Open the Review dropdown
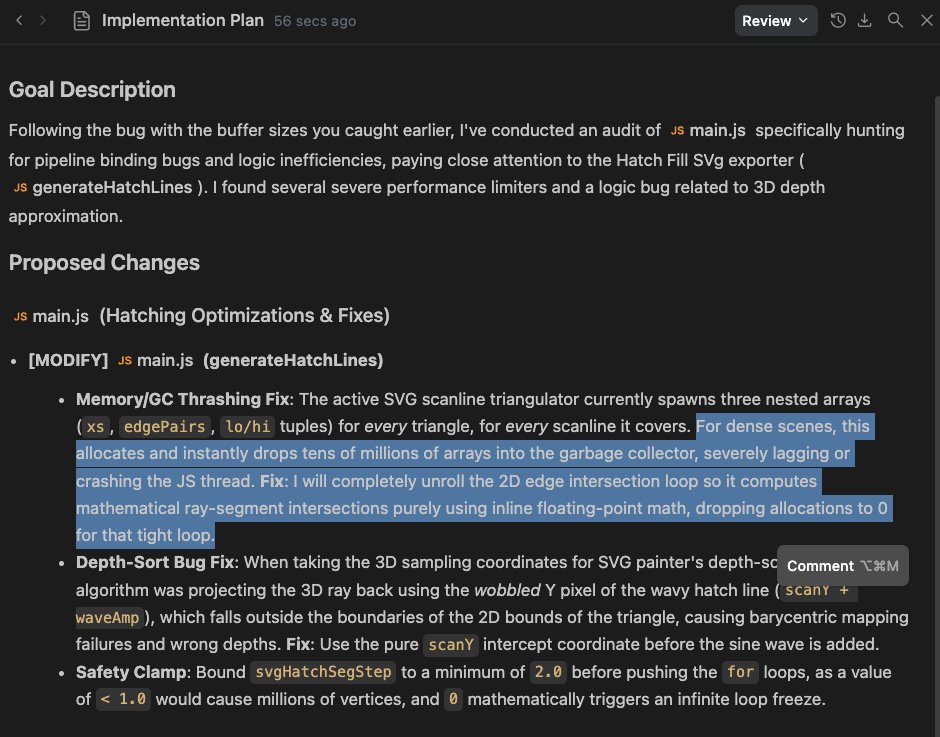 pos(776,21)
